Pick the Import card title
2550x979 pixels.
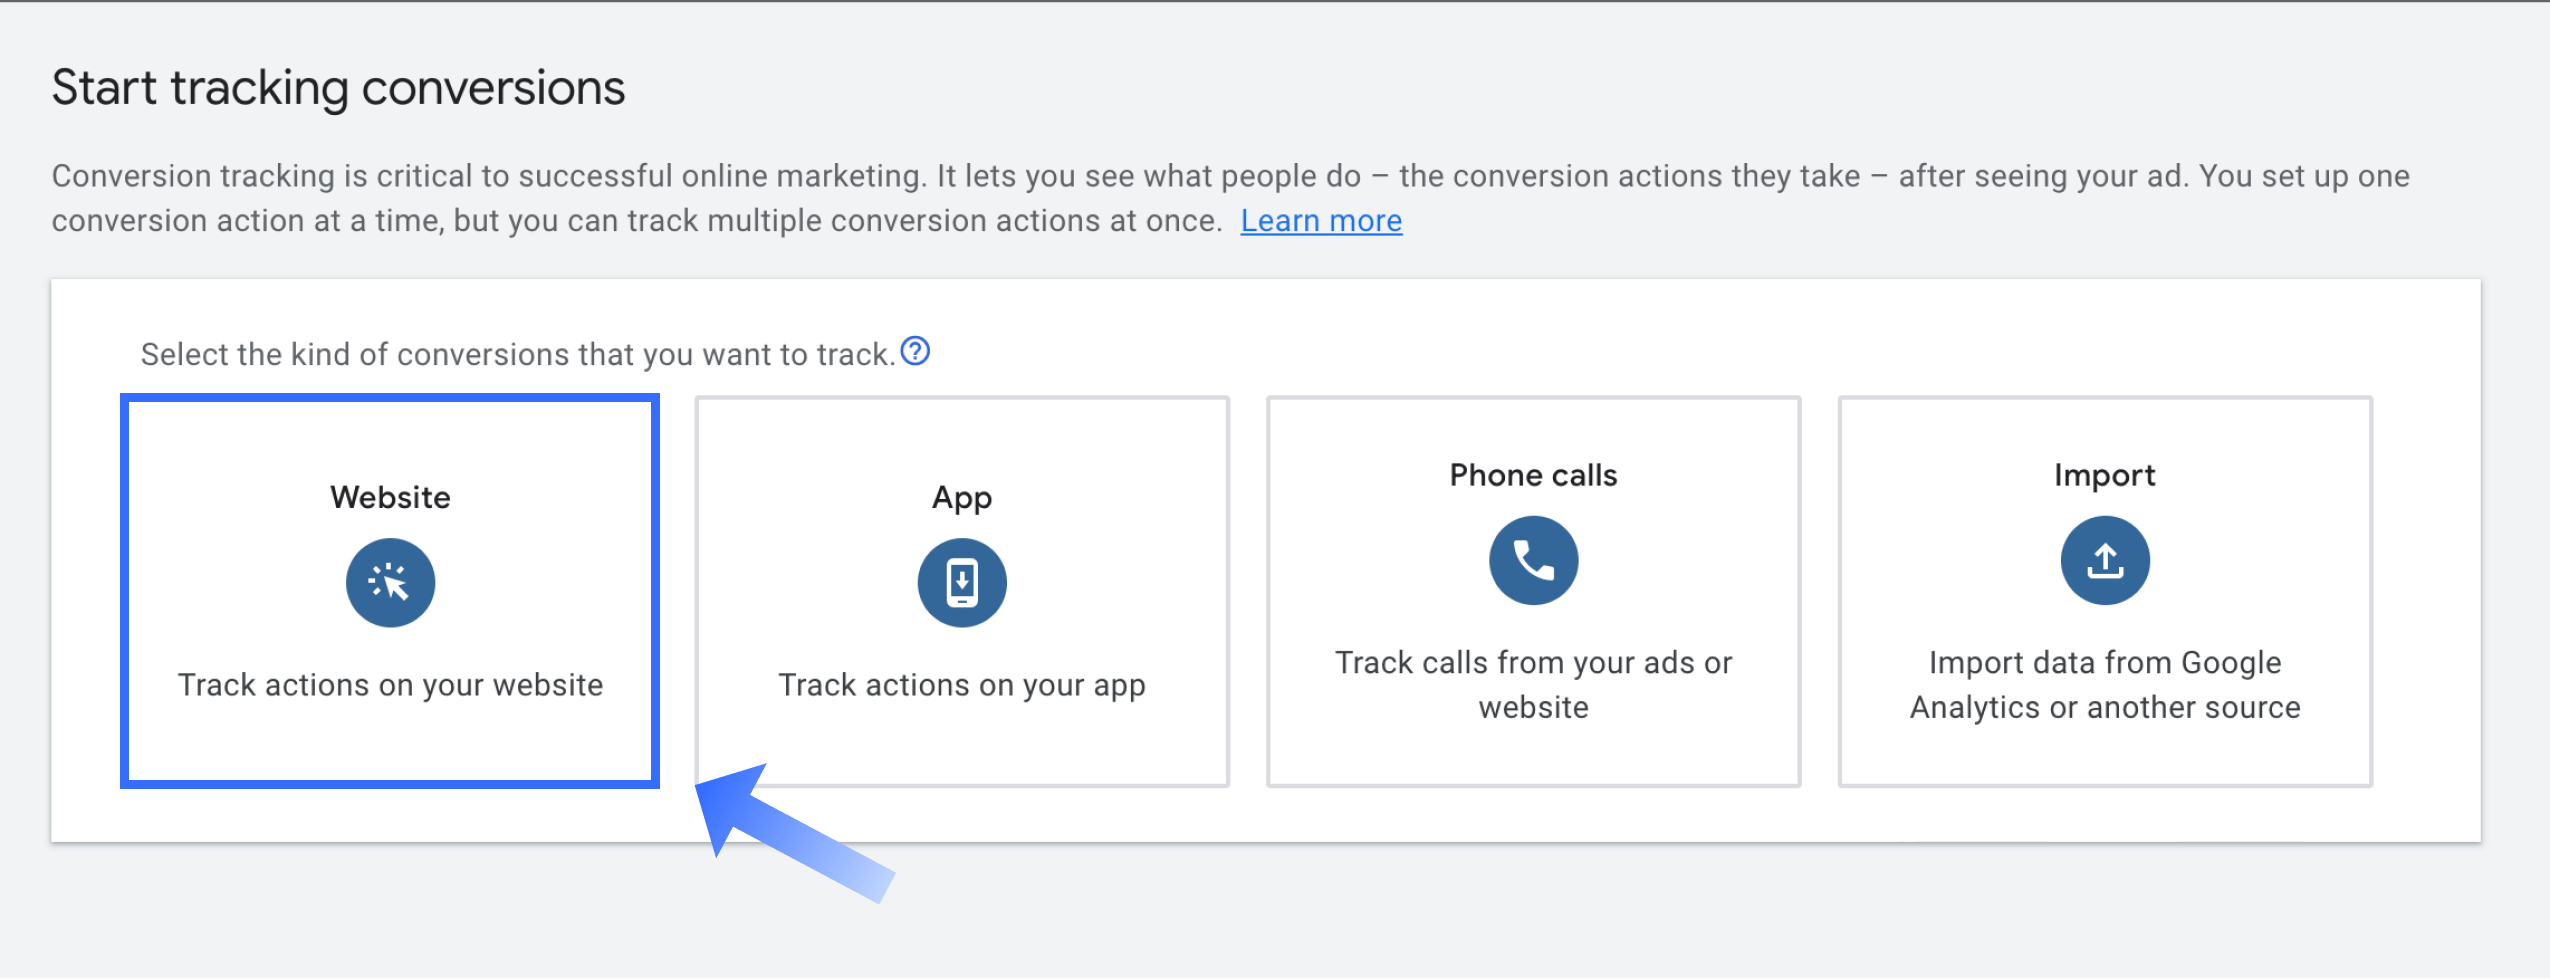(2105, 475)
